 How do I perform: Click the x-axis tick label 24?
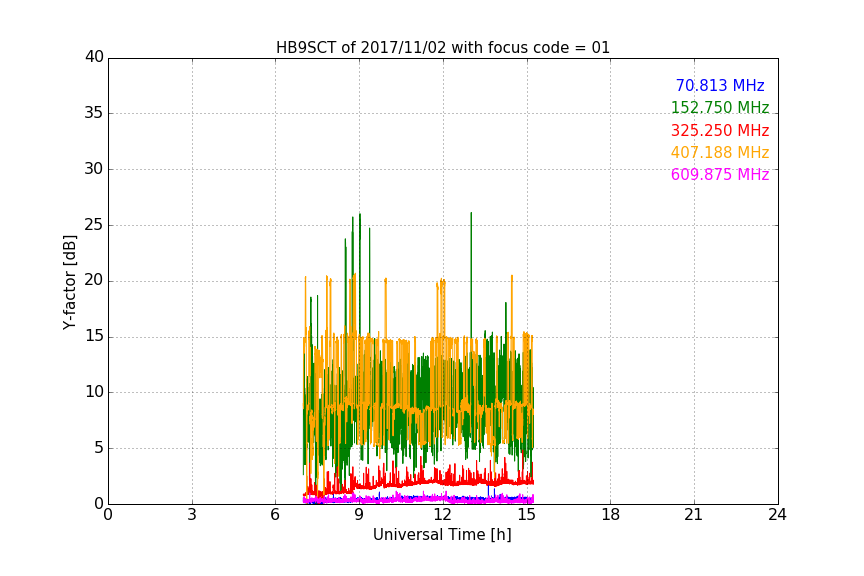click(x=777, y=515)
